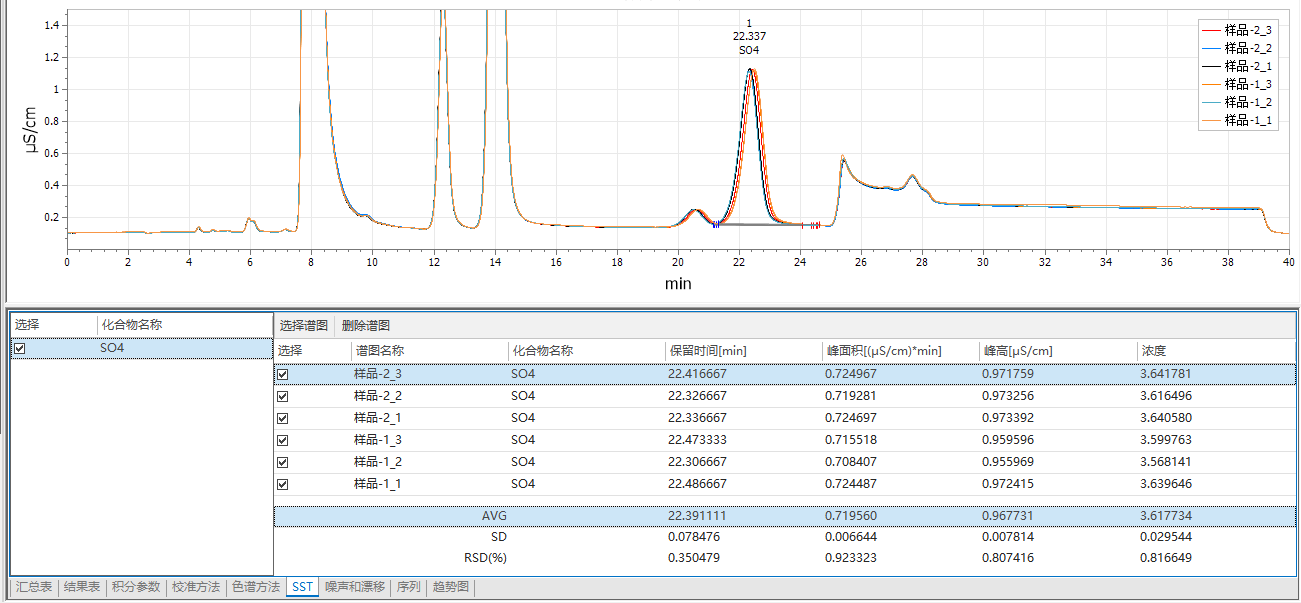Sort by the 保留时间[min] column header

click(x=707, y=351)
